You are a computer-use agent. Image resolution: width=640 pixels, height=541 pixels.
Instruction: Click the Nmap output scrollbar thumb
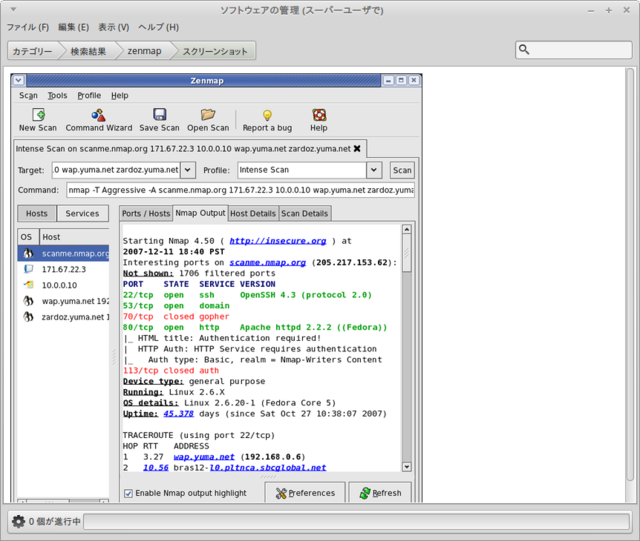[407, 253]
